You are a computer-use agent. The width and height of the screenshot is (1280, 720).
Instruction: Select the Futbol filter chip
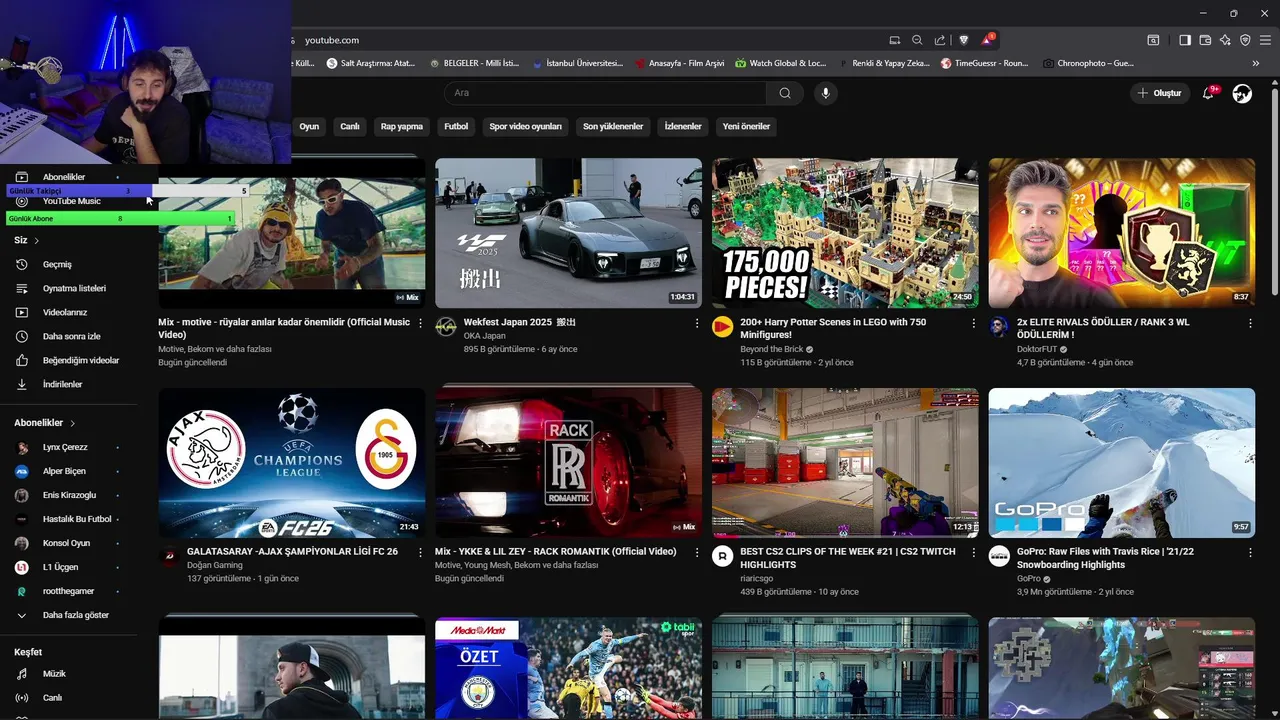(456, 126)
